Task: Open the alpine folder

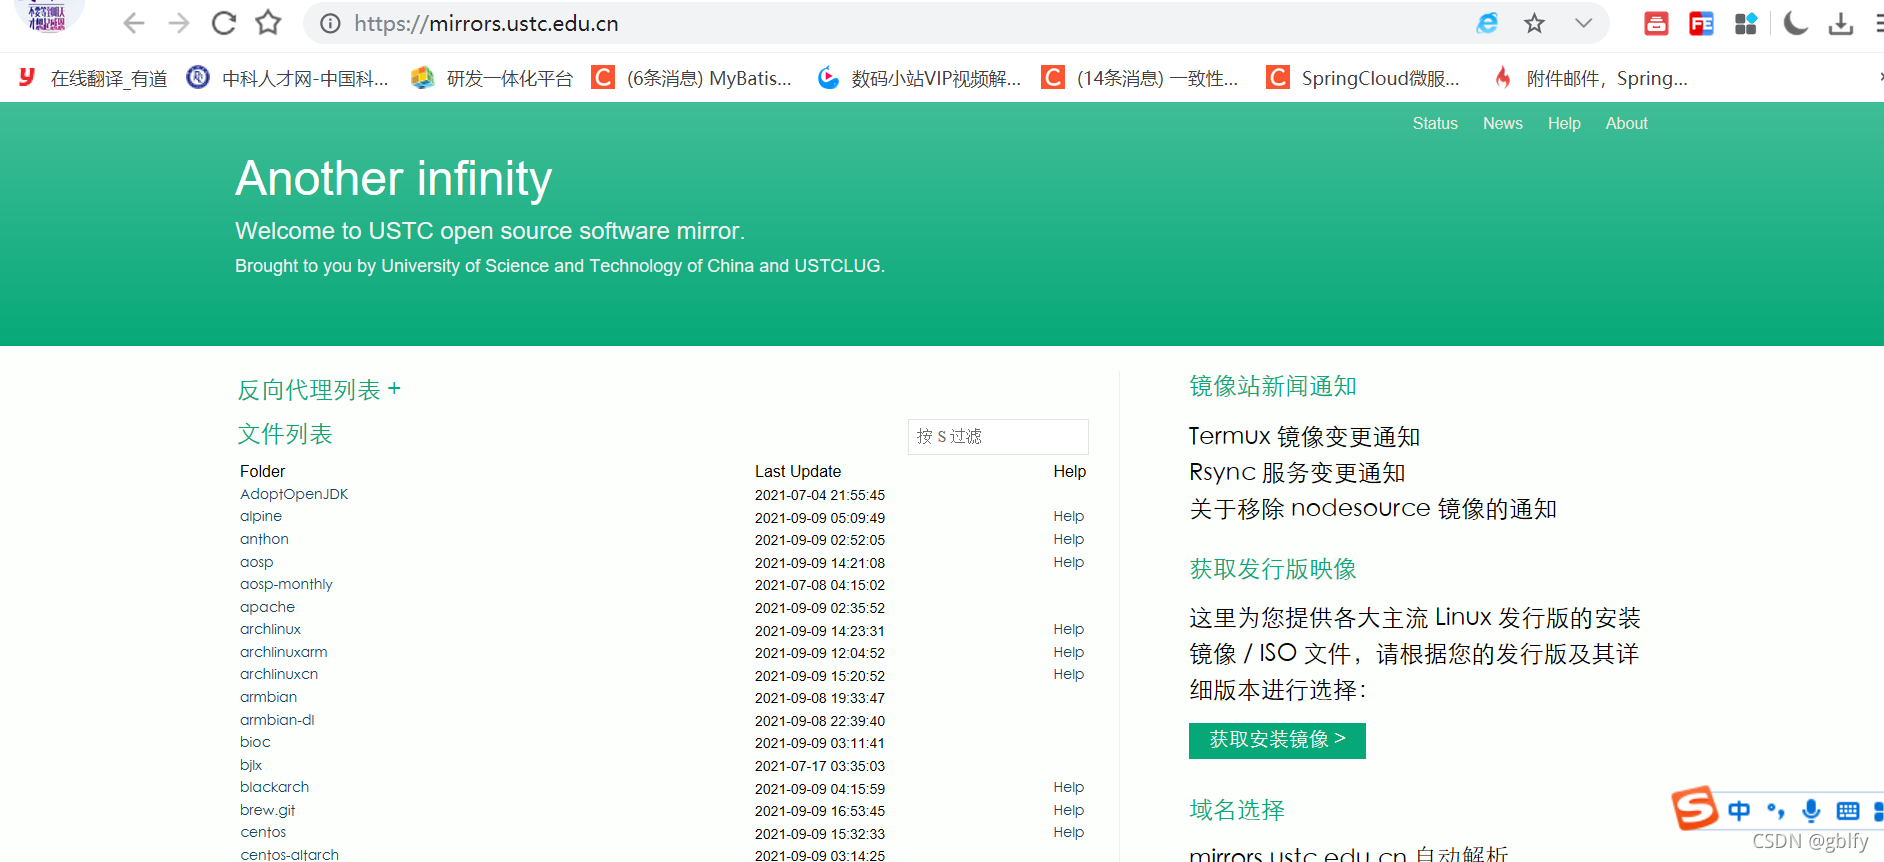Action: [261, 516]
